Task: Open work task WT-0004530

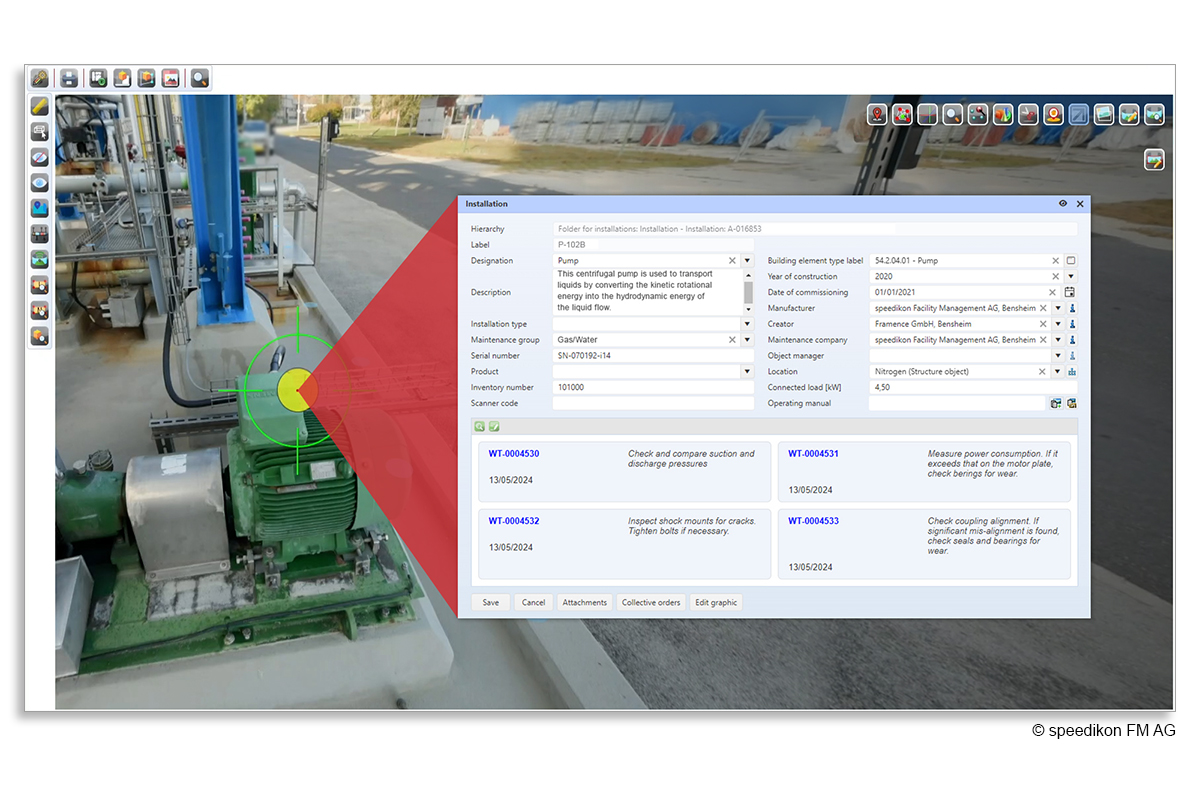Action: (514, 454)
